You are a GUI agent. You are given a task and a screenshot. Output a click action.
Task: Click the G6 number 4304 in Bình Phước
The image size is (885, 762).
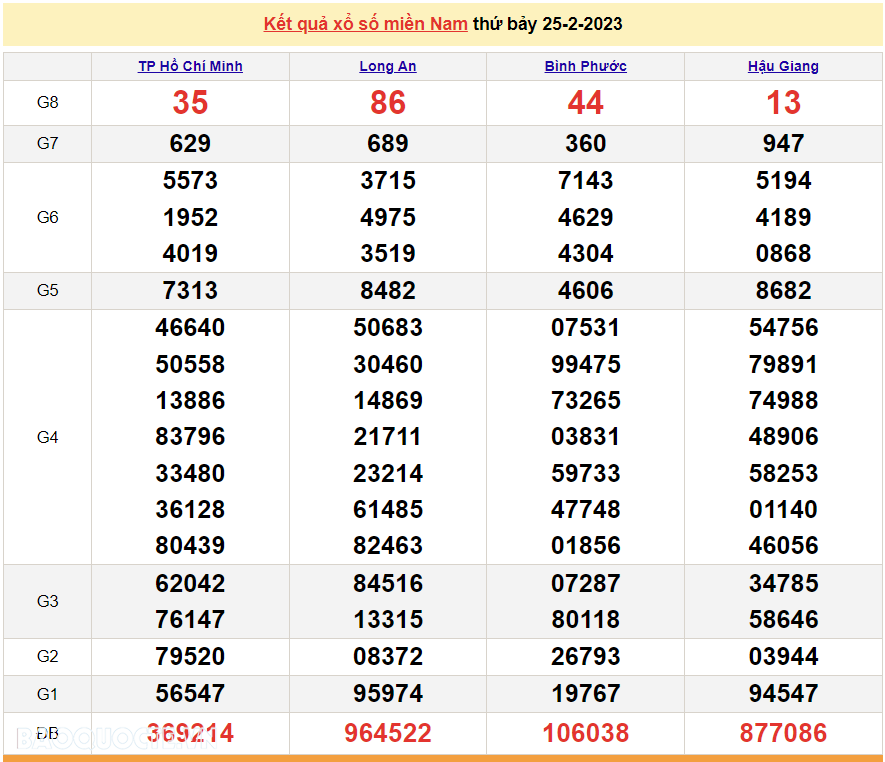click(x=585, y=253)
